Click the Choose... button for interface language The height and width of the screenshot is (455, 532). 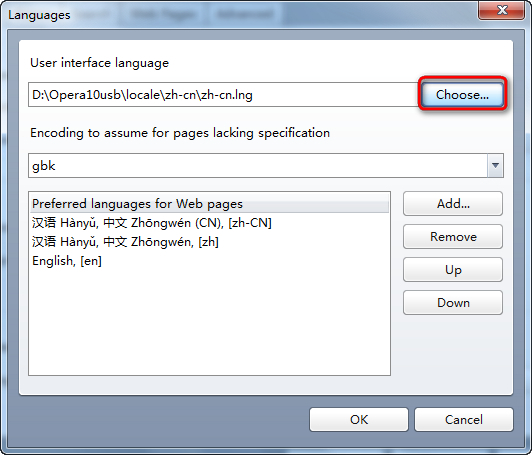[462, 94]
